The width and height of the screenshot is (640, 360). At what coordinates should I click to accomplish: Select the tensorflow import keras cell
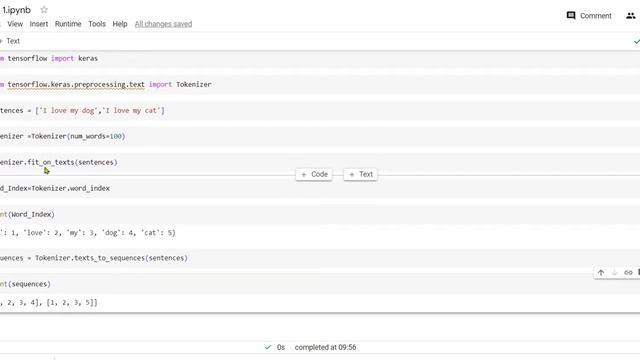pos(320,58)
